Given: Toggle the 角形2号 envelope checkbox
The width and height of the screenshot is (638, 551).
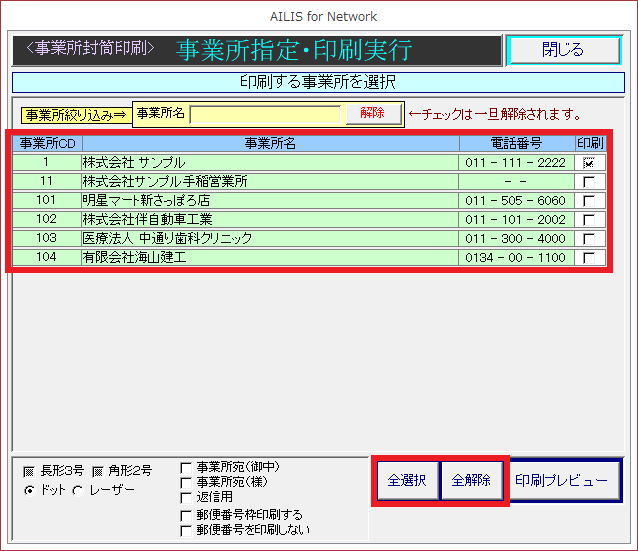Looking at the screenshot, I should [x=98, y=471].
